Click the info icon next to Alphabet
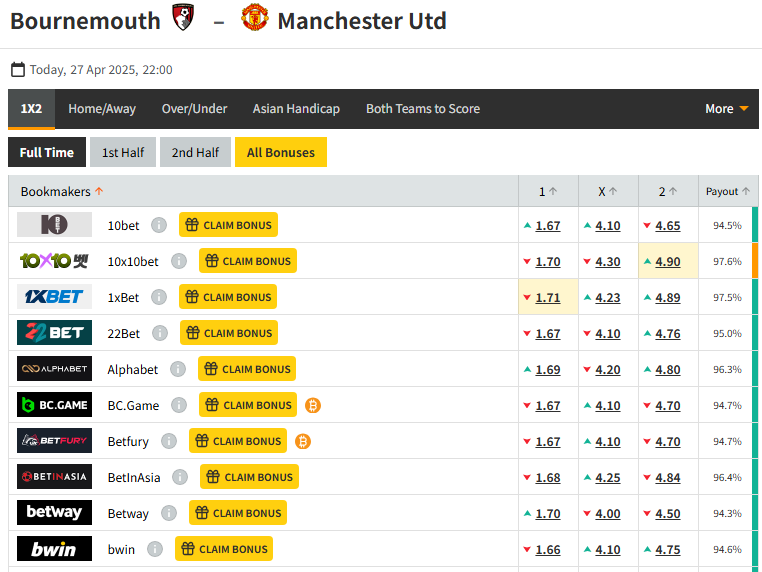The image size is (762, 572). (177, 369)
